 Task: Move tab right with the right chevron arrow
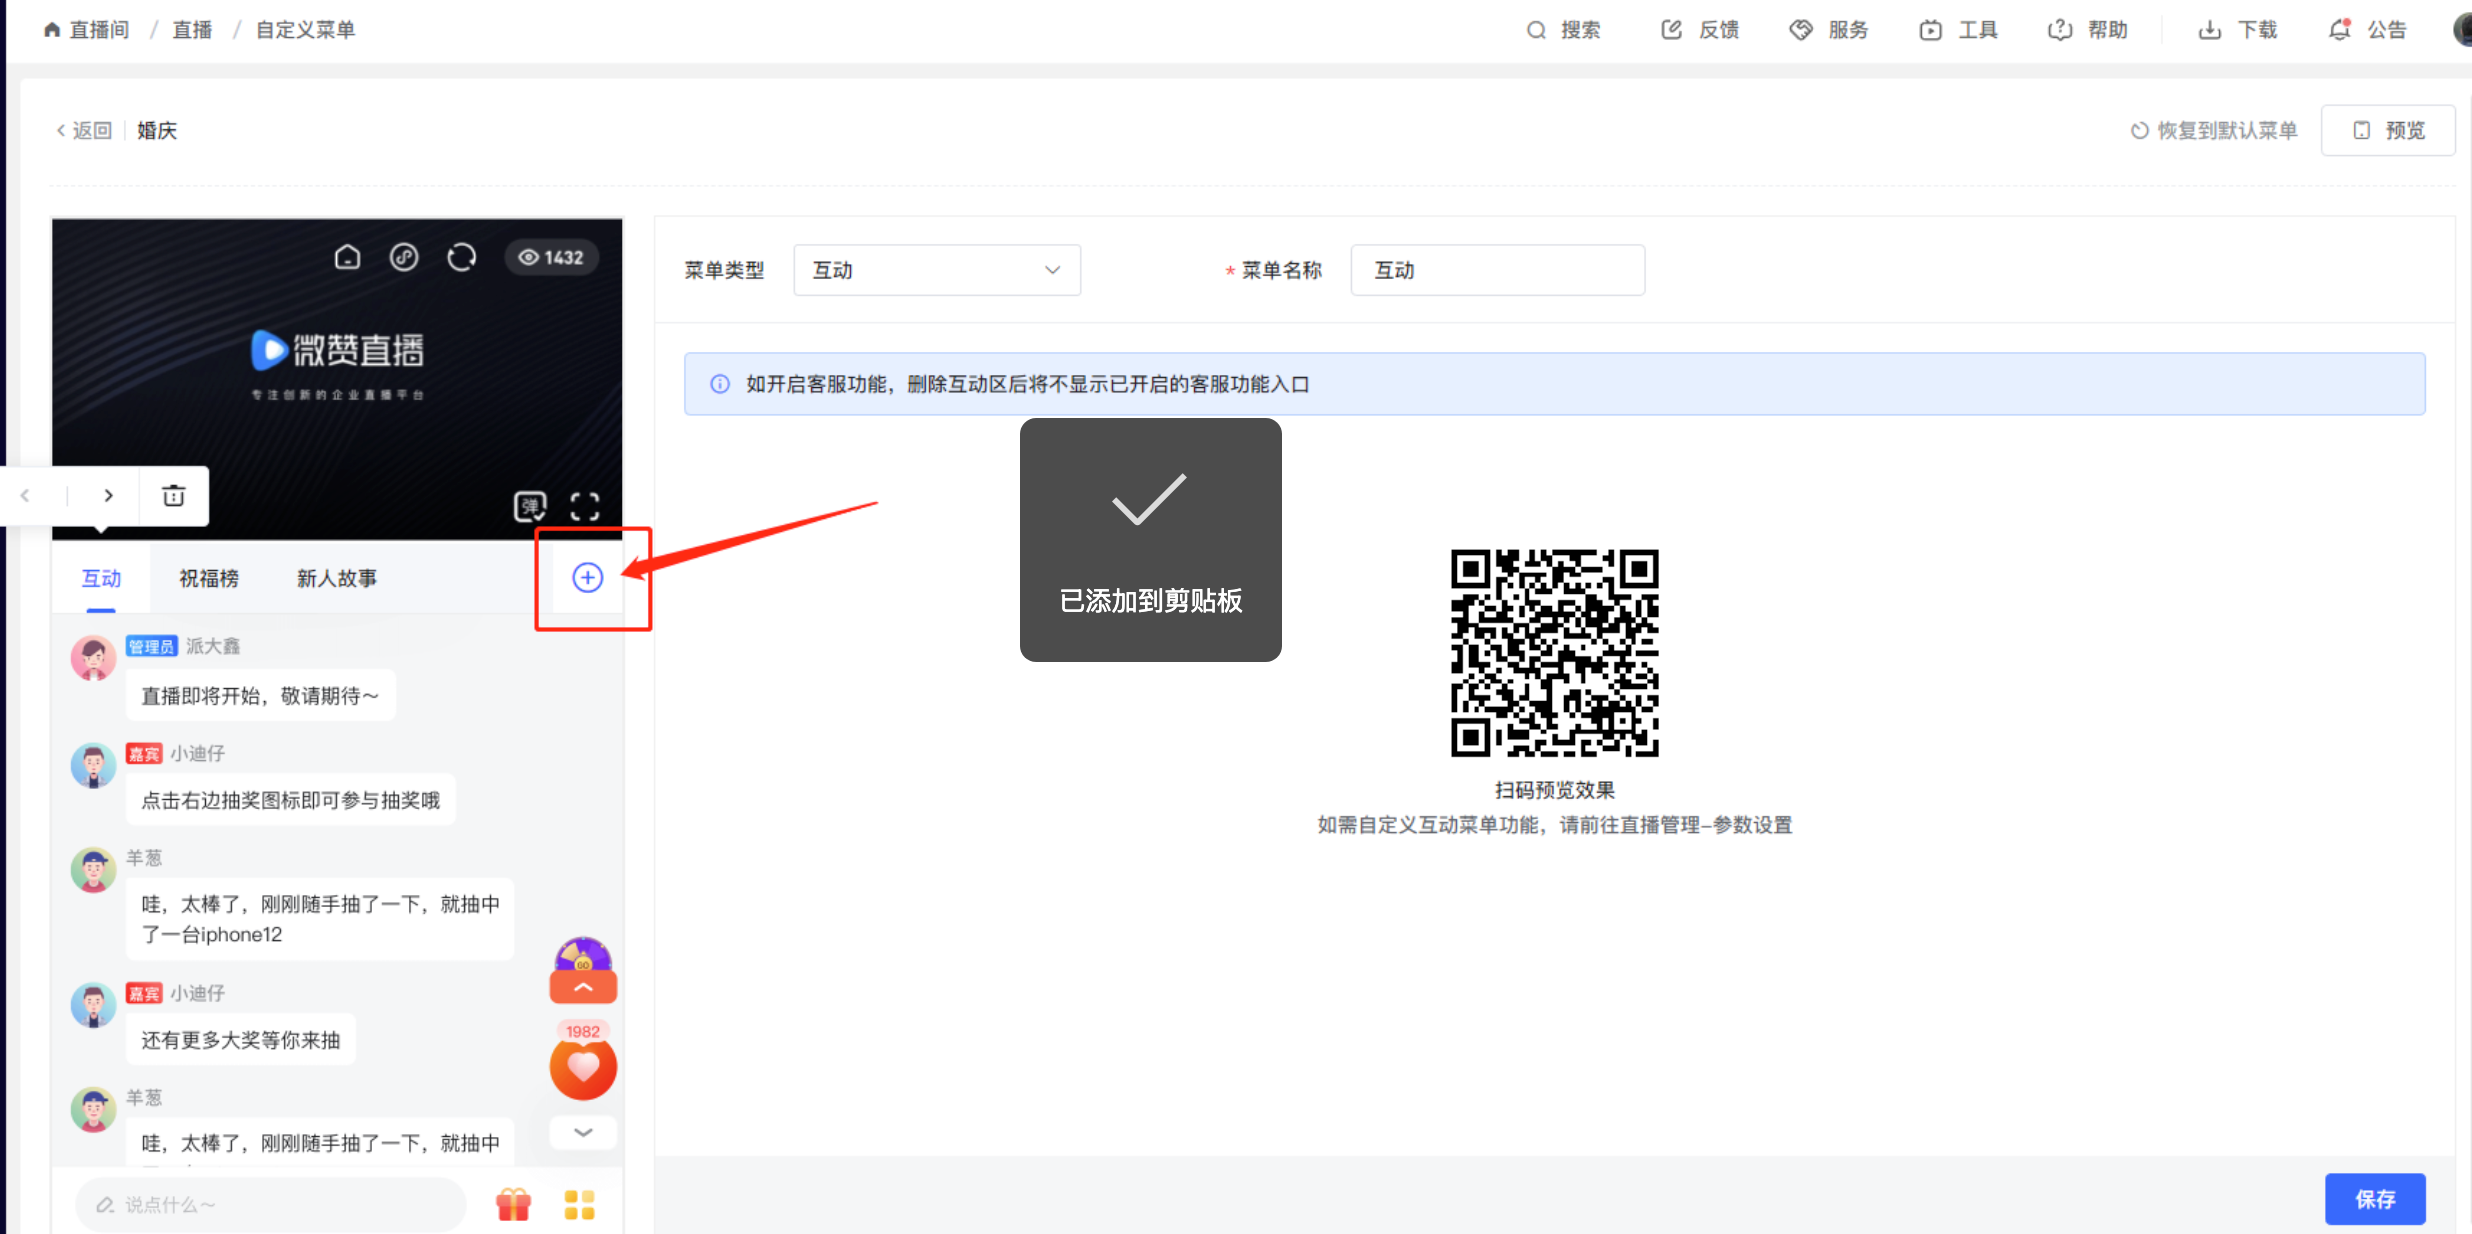pyautogui.click(x=108, y=496)
